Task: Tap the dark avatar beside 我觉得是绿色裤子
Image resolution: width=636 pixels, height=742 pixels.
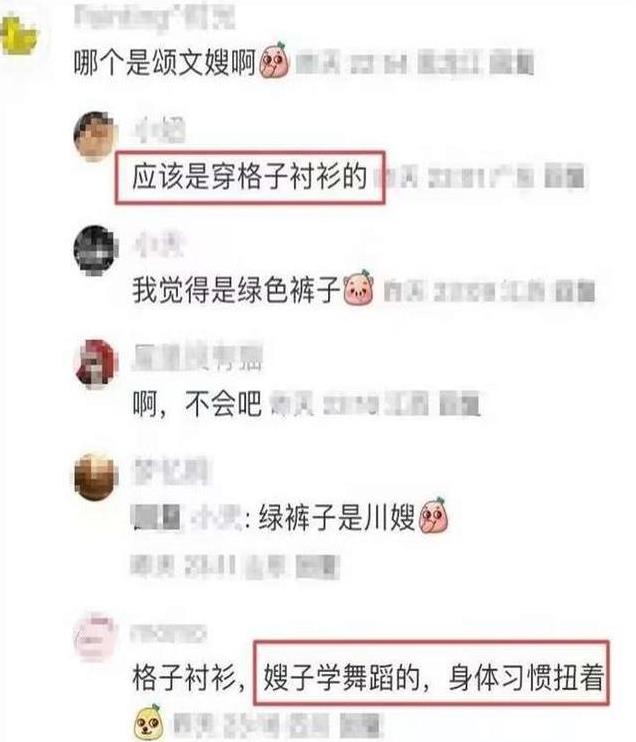Action: [x=96, y=250]
